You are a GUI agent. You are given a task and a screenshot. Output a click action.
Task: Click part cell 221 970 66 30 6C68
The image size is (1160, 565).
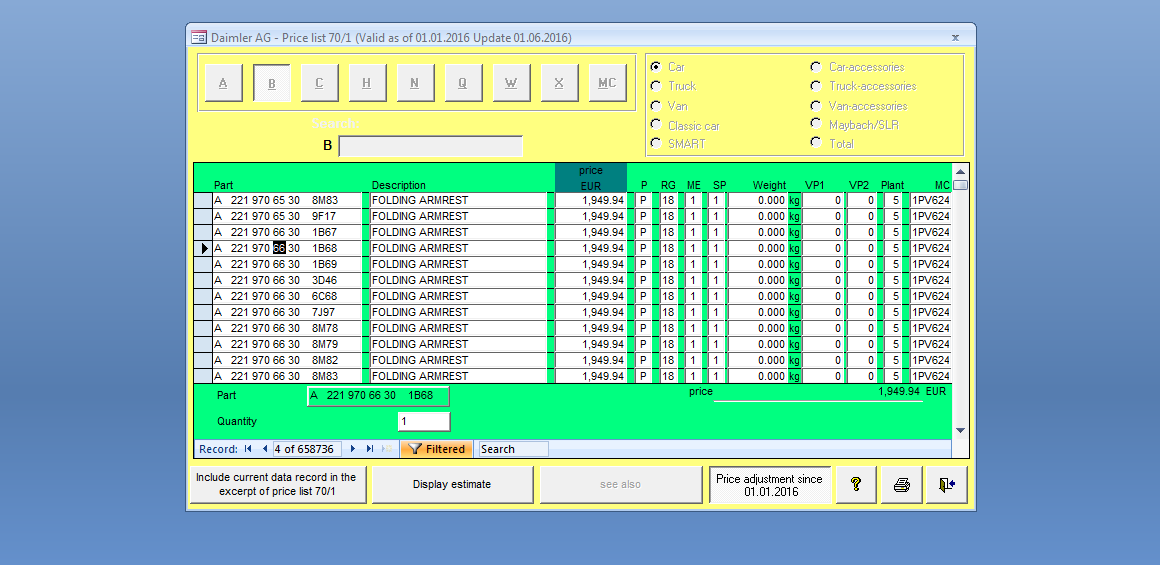(x=287, y=296)
